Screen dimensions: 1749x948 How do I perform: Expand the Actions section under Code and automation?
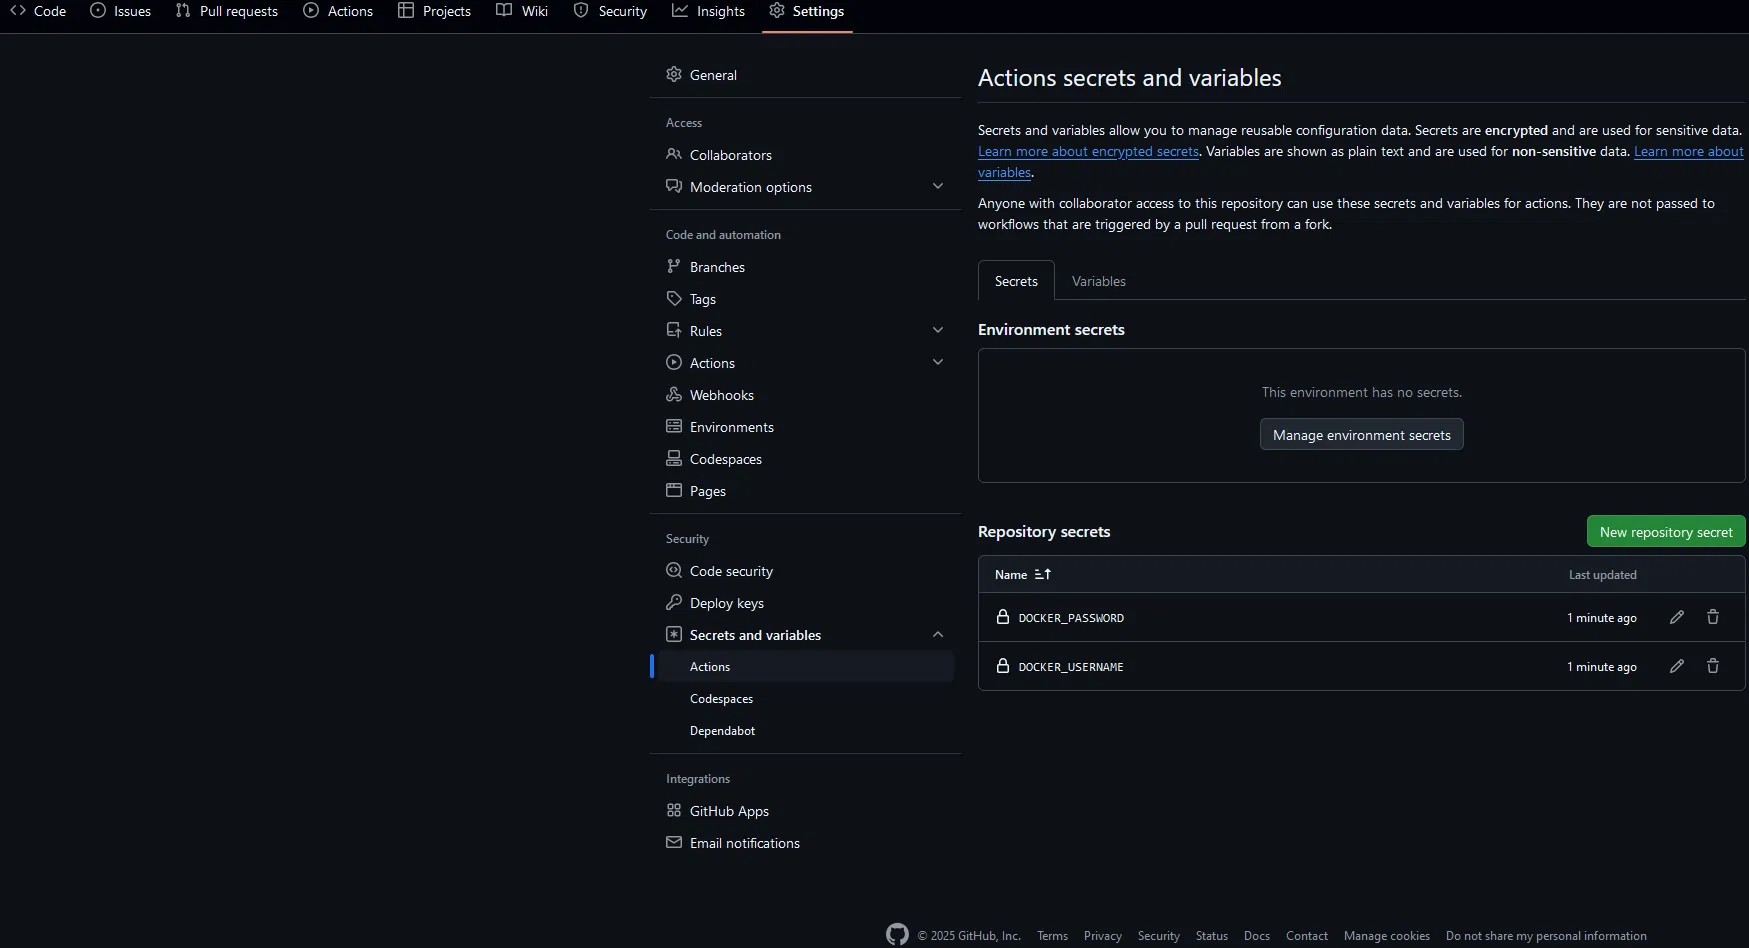[x=937, y=362]
